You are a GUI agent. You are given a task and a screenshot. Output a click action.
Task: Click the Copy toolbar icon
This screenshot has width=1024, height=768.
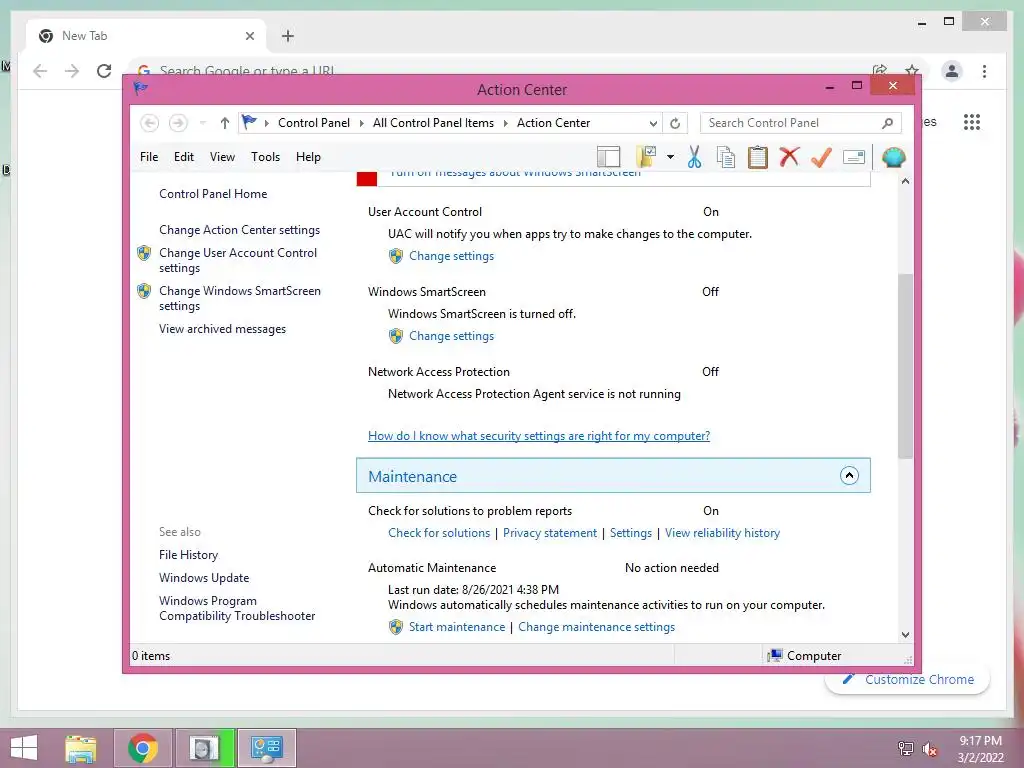point(726,157)
